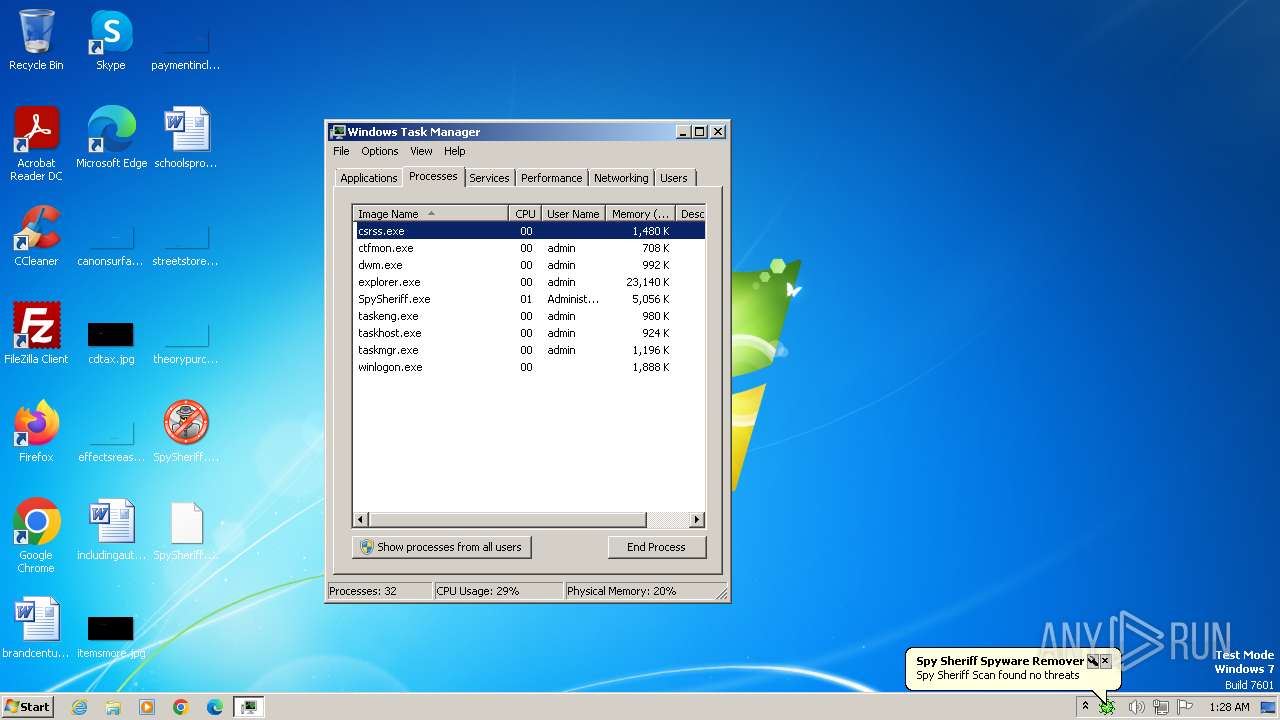Open balloon options wrench icon
This screenshot has height=720, width=1280.
point(1093,661)
